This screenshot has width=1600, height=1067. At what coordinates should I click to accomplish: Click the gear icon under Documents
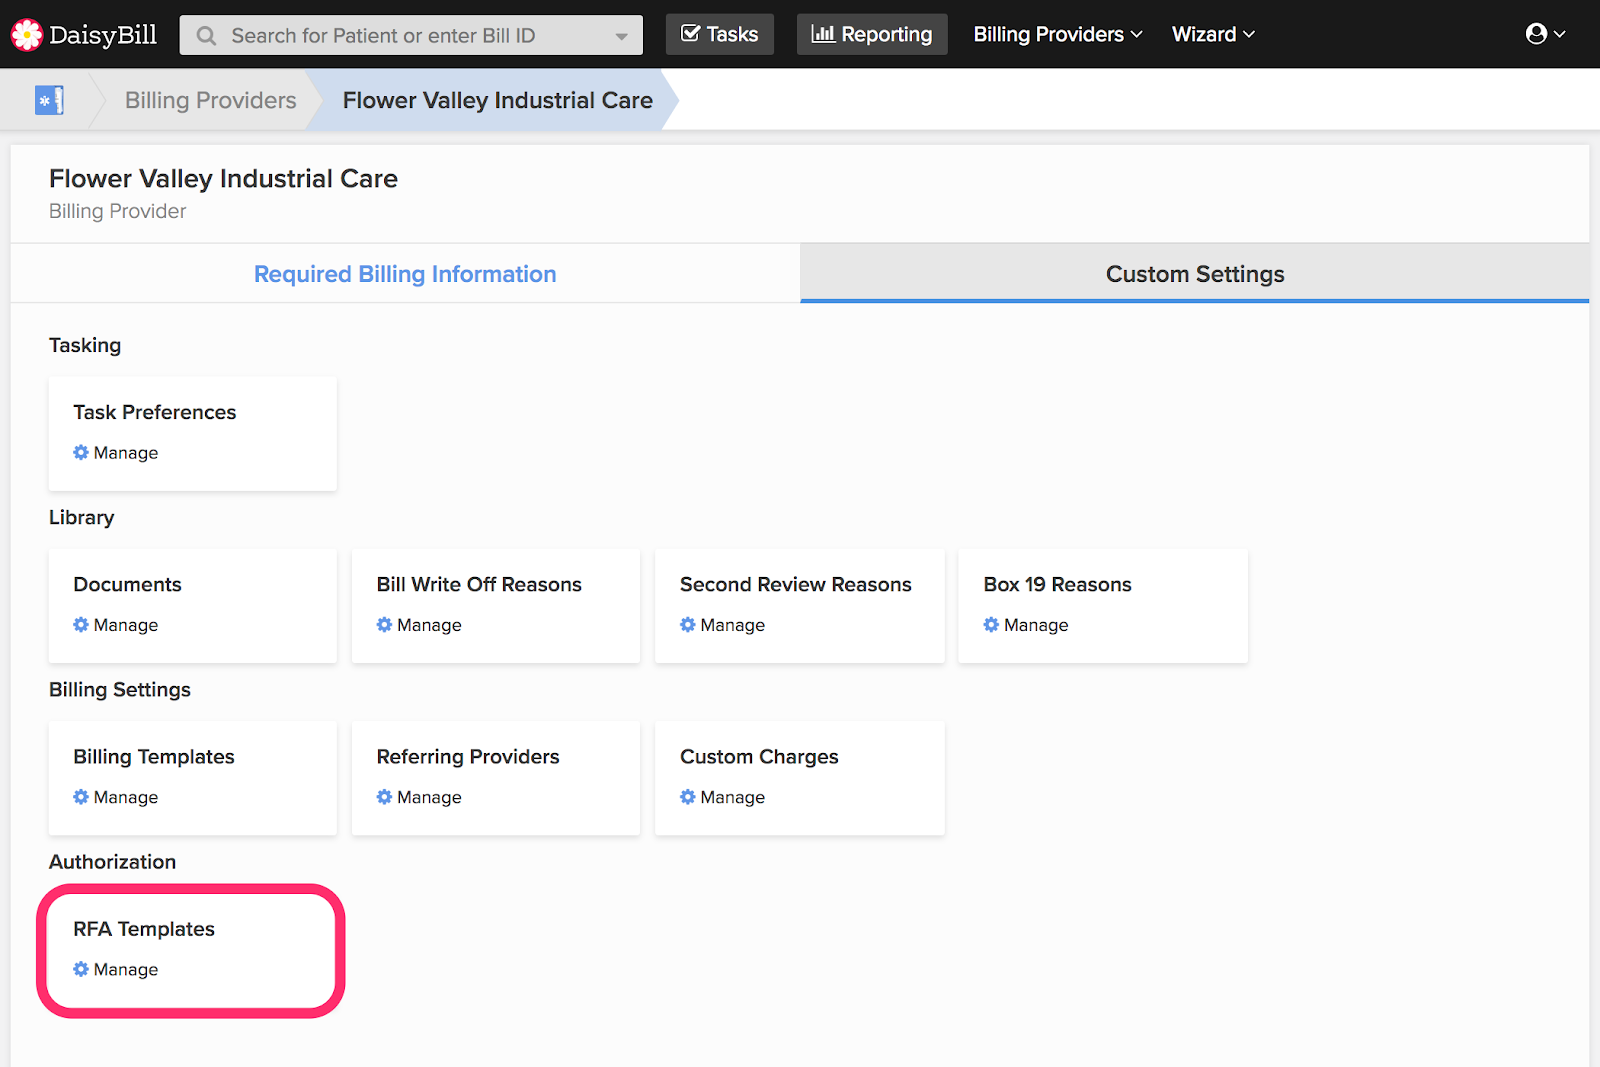81,624
